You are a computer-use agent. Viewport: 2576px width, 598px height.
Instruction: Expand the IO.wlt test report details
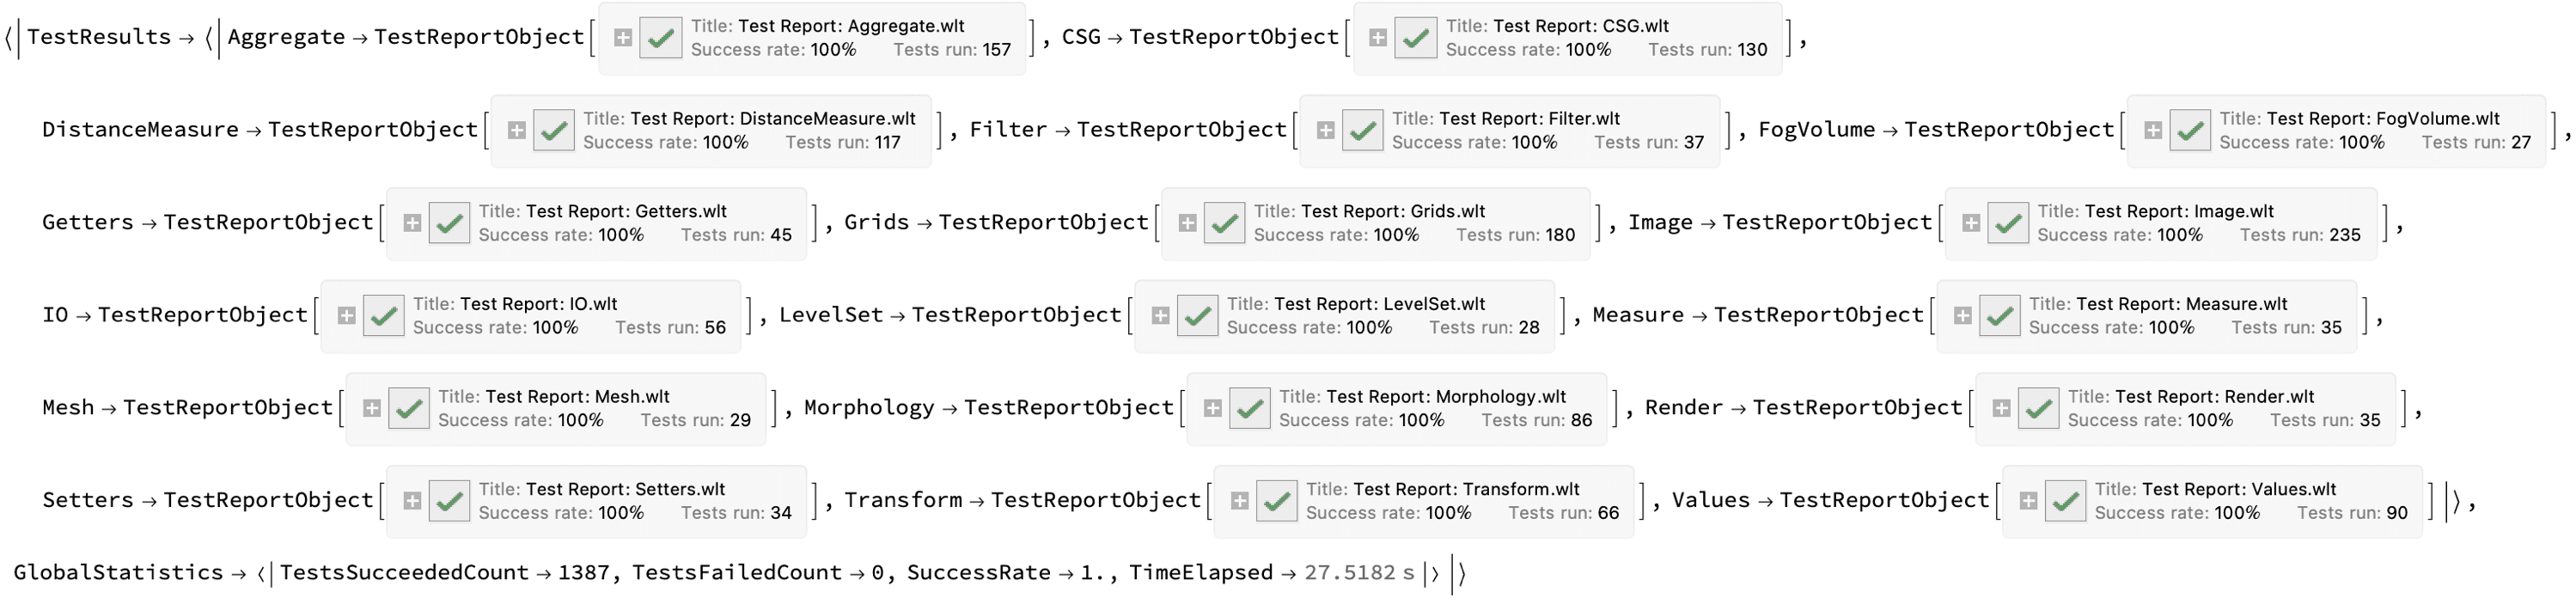tap(346, 316)
